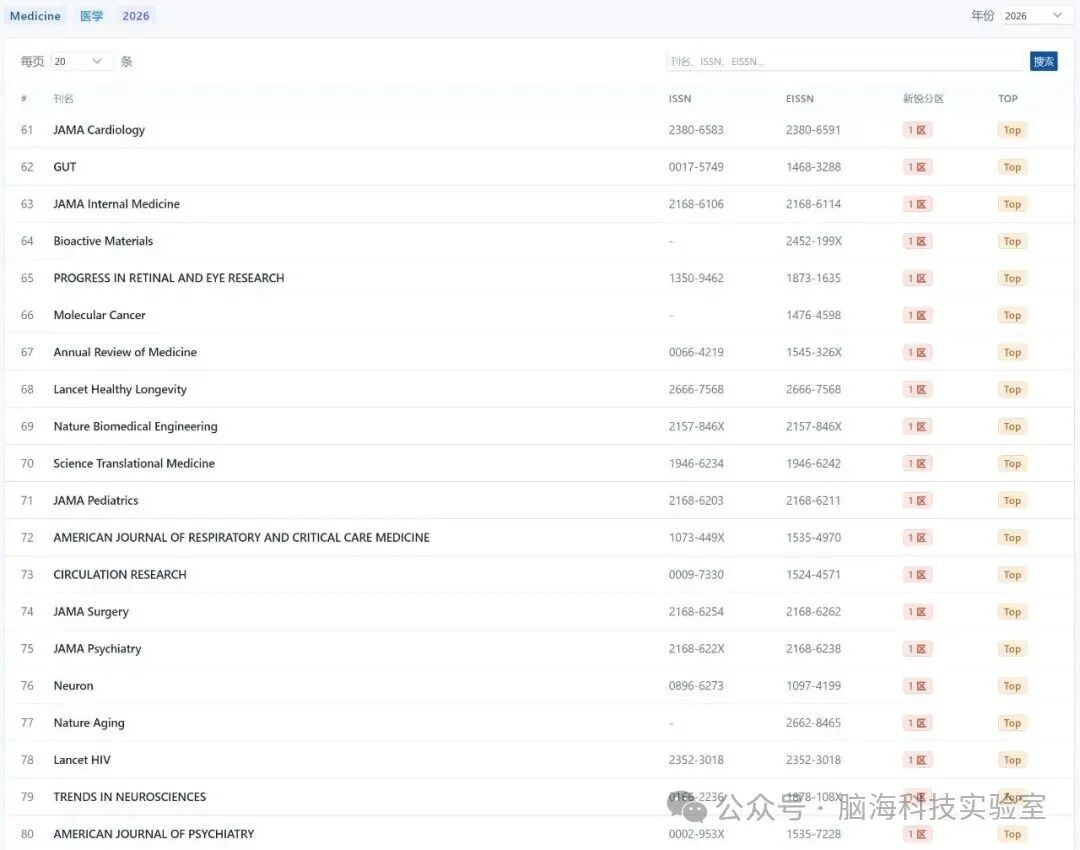Screen dimensions: 1080x850
Task: Click the journal name search field
Action: [846, 61]
